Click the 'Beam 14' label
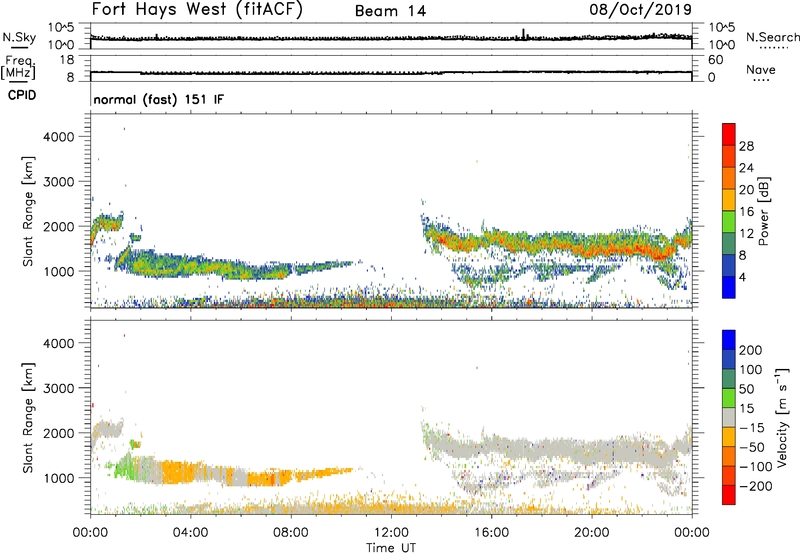Screen dimensions: 800x554 pyautogui.click(x=390, y=11)
